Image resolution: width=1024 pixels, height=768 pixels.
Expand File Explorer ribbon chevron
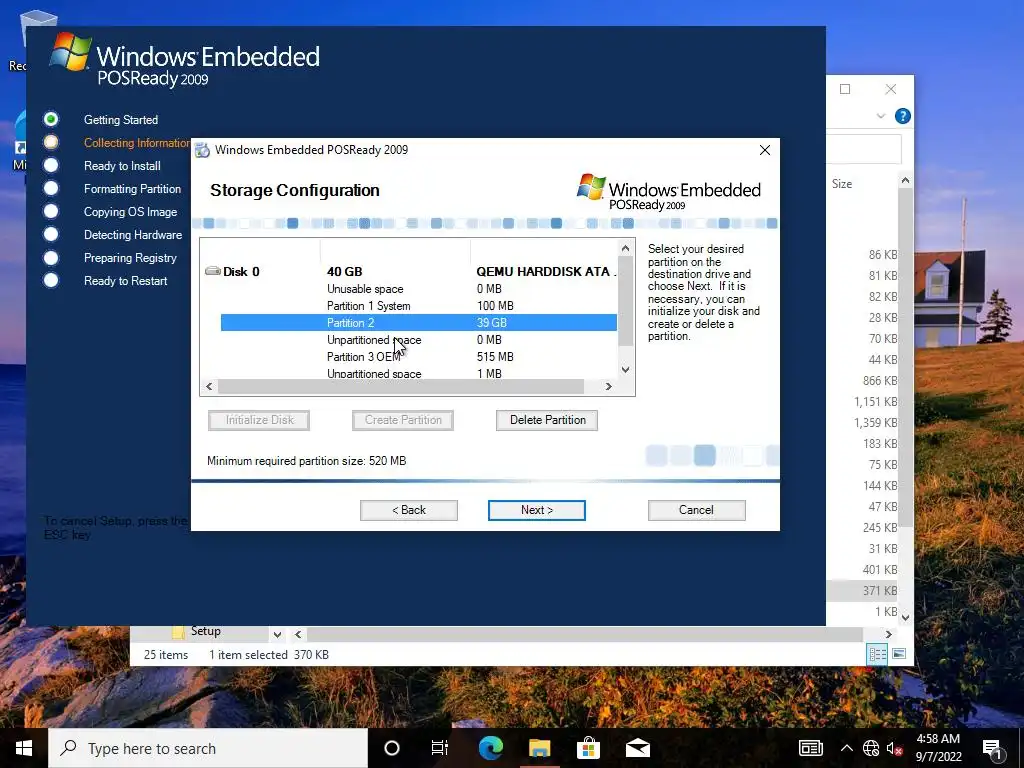pos(880,116)
